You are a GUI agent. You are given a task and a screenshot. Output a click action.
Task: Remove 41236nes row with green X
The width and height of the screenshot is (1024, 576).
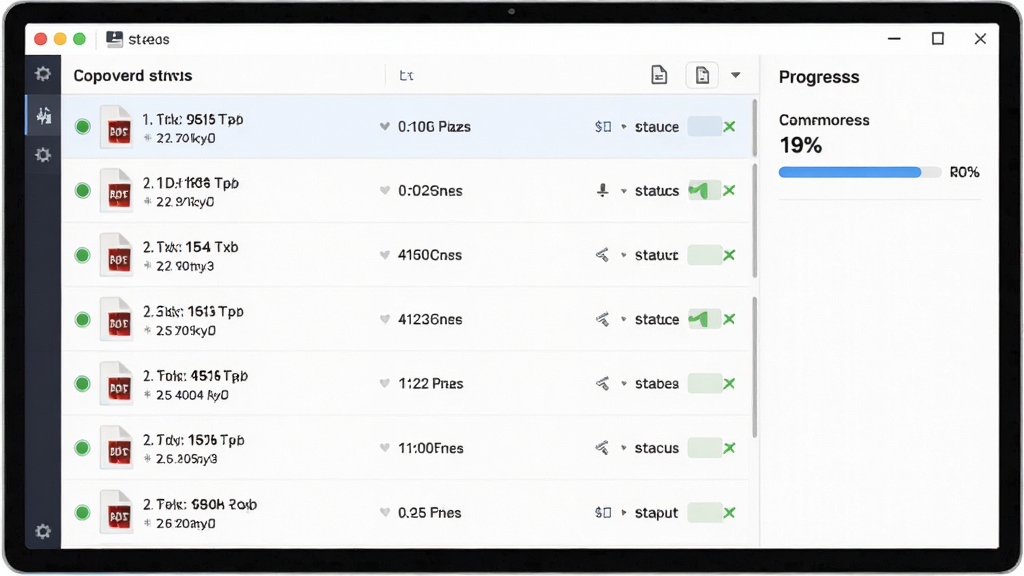(x=729, y=319)
